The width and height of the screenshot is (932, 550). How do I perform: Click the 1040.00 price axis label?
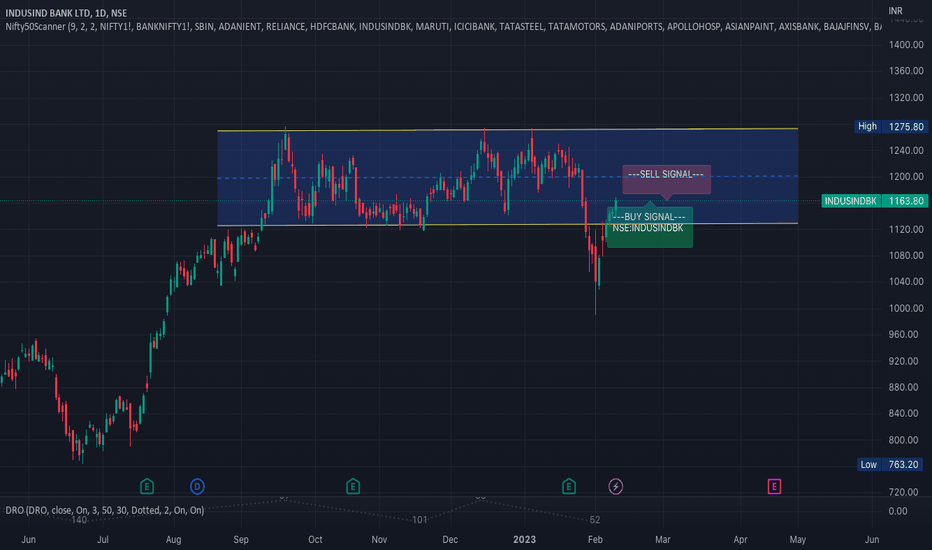[906, 281]
